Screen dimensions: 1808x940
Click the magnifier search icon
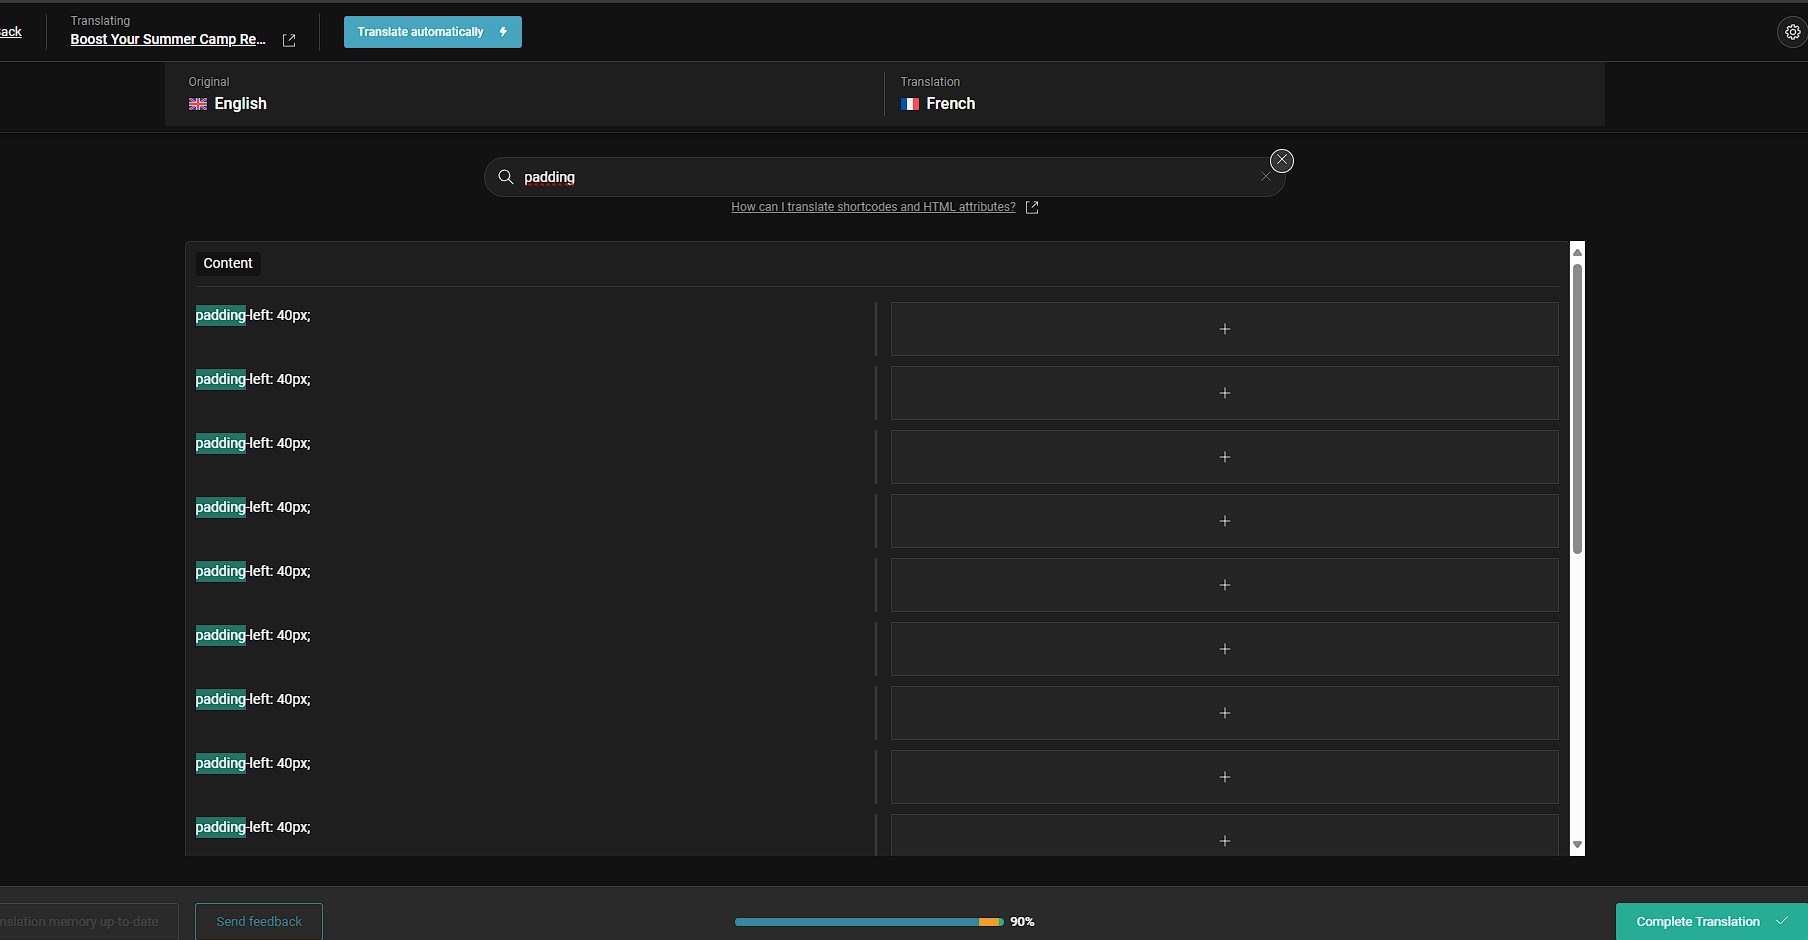(x=506, y=177)
